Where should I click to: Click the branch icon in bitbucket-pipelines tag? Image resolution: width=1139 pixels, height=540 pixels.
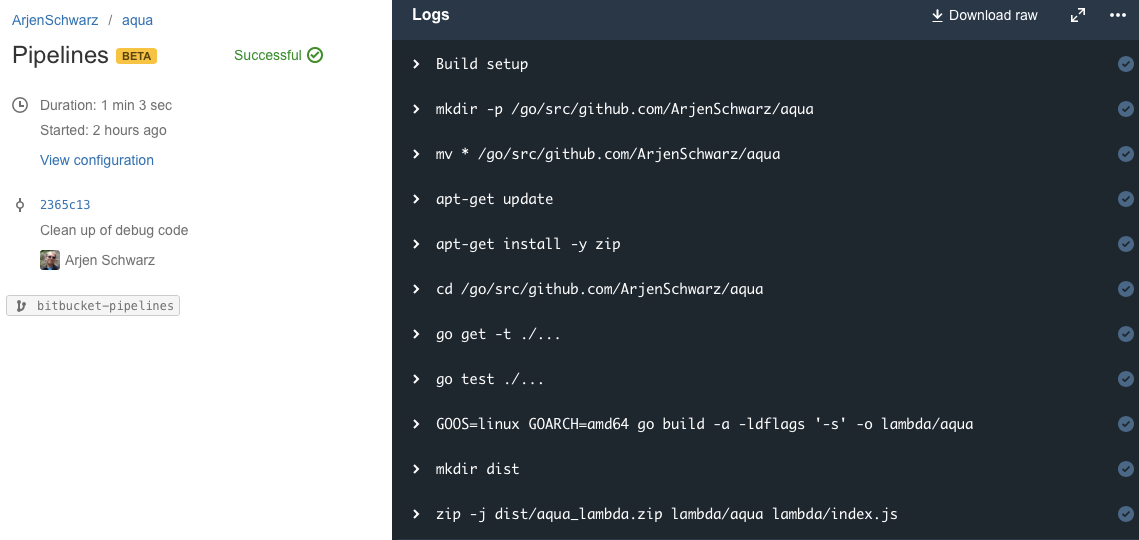point(21,306)
